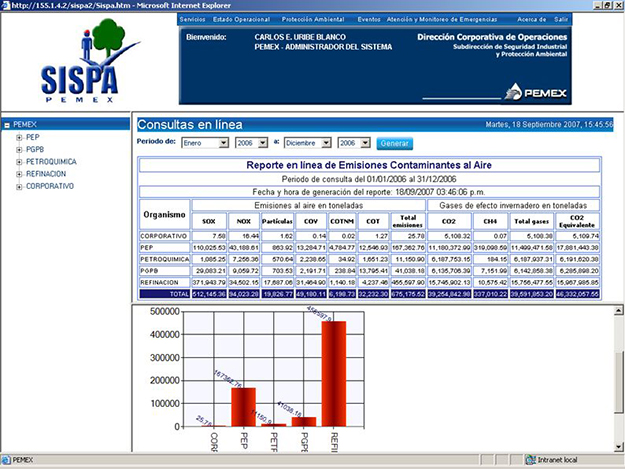625x469 pixels.
Task: Collapse the PEMEX root tree node
Action: tap(7, 125)
